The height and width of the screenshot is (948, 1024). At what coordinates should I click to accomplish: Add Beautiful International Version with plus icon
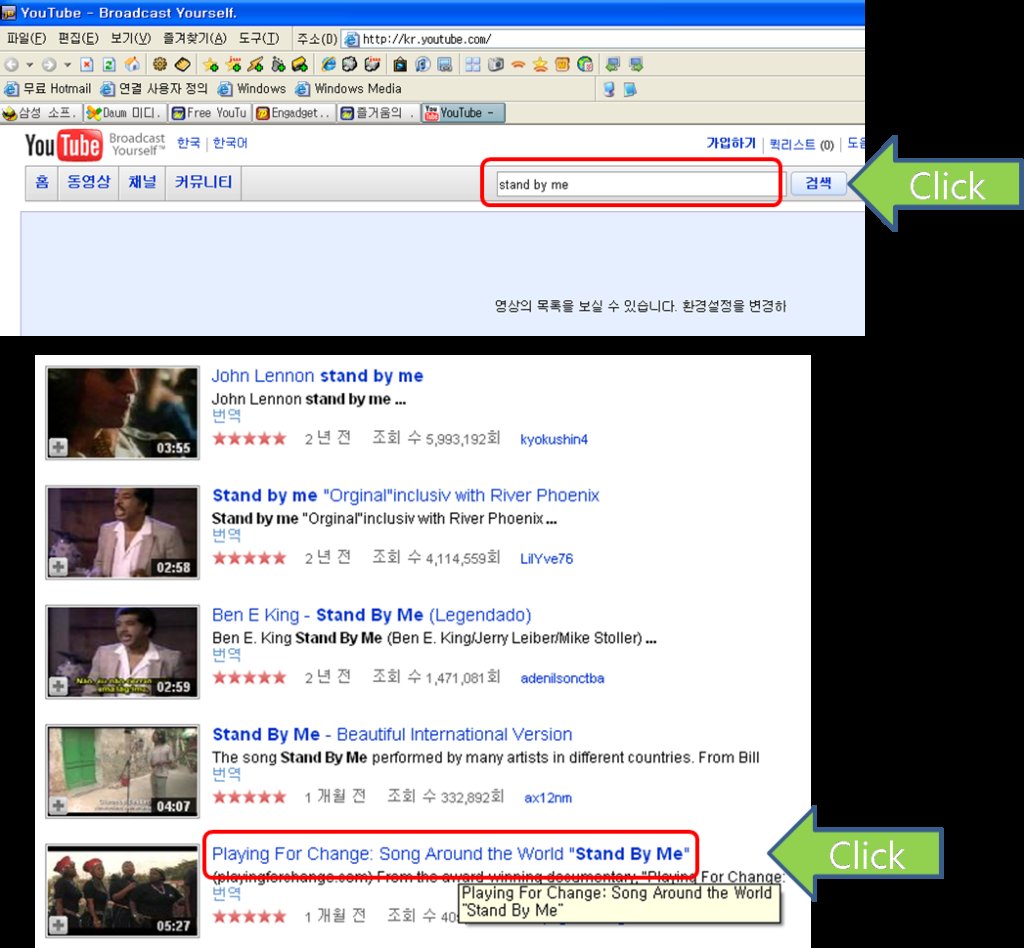58,806
